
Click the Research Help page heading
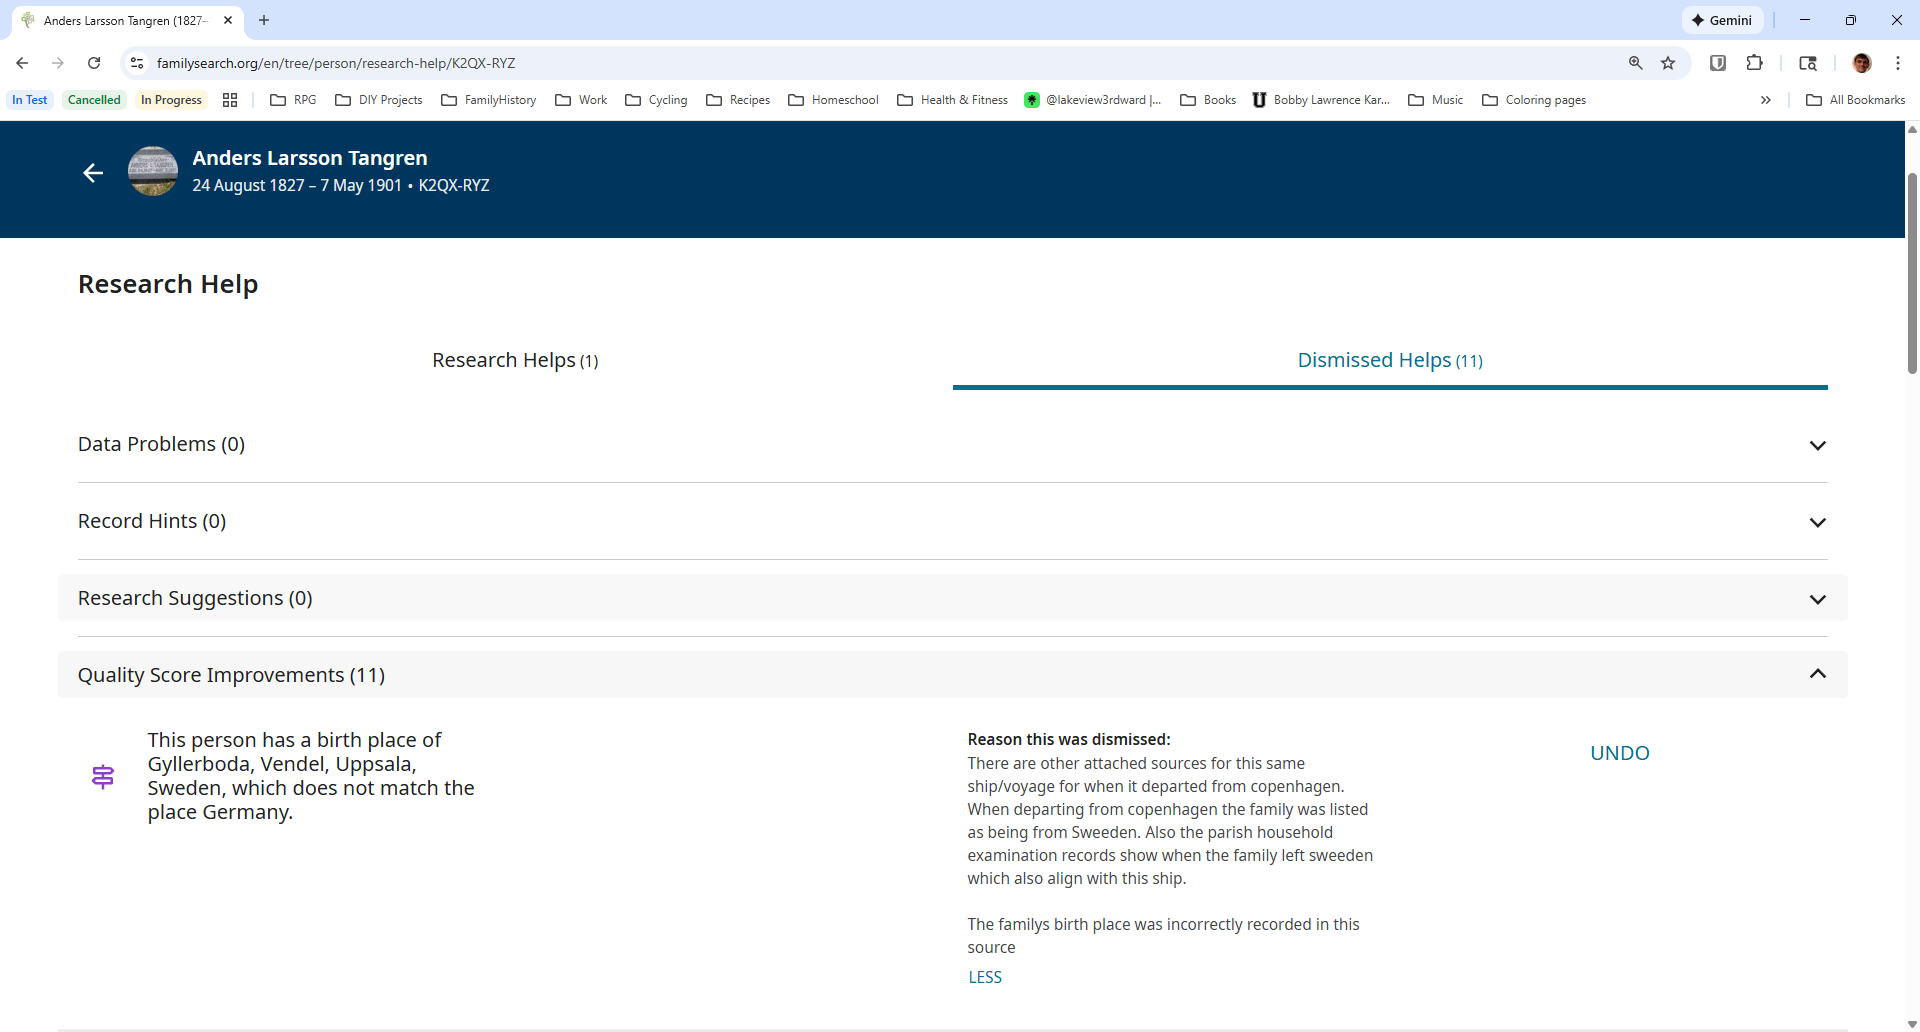click(x=168, y=284)
